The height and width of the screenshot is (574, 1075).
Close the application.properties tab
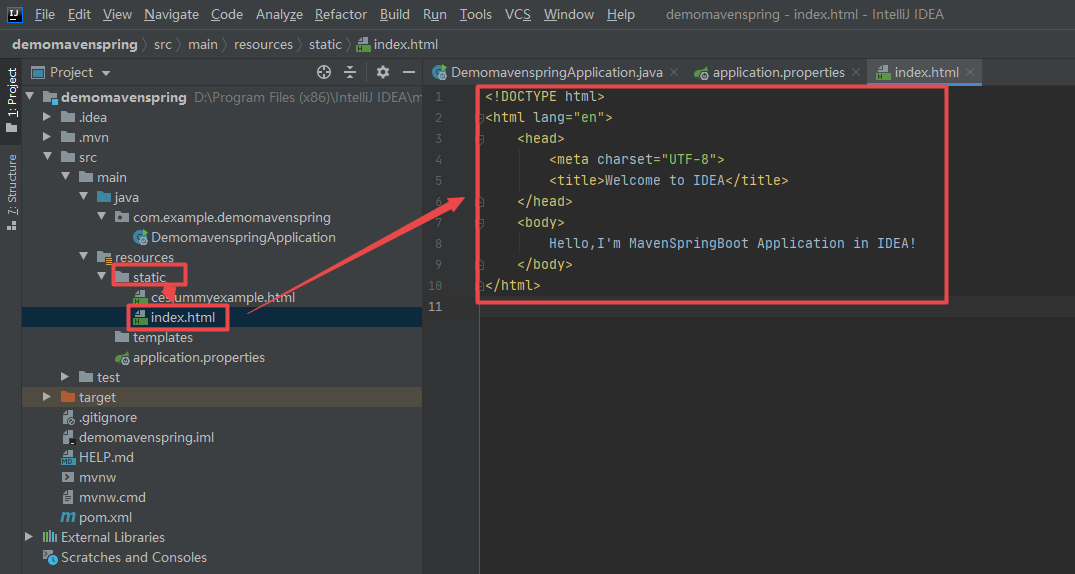tap(856, 72)
